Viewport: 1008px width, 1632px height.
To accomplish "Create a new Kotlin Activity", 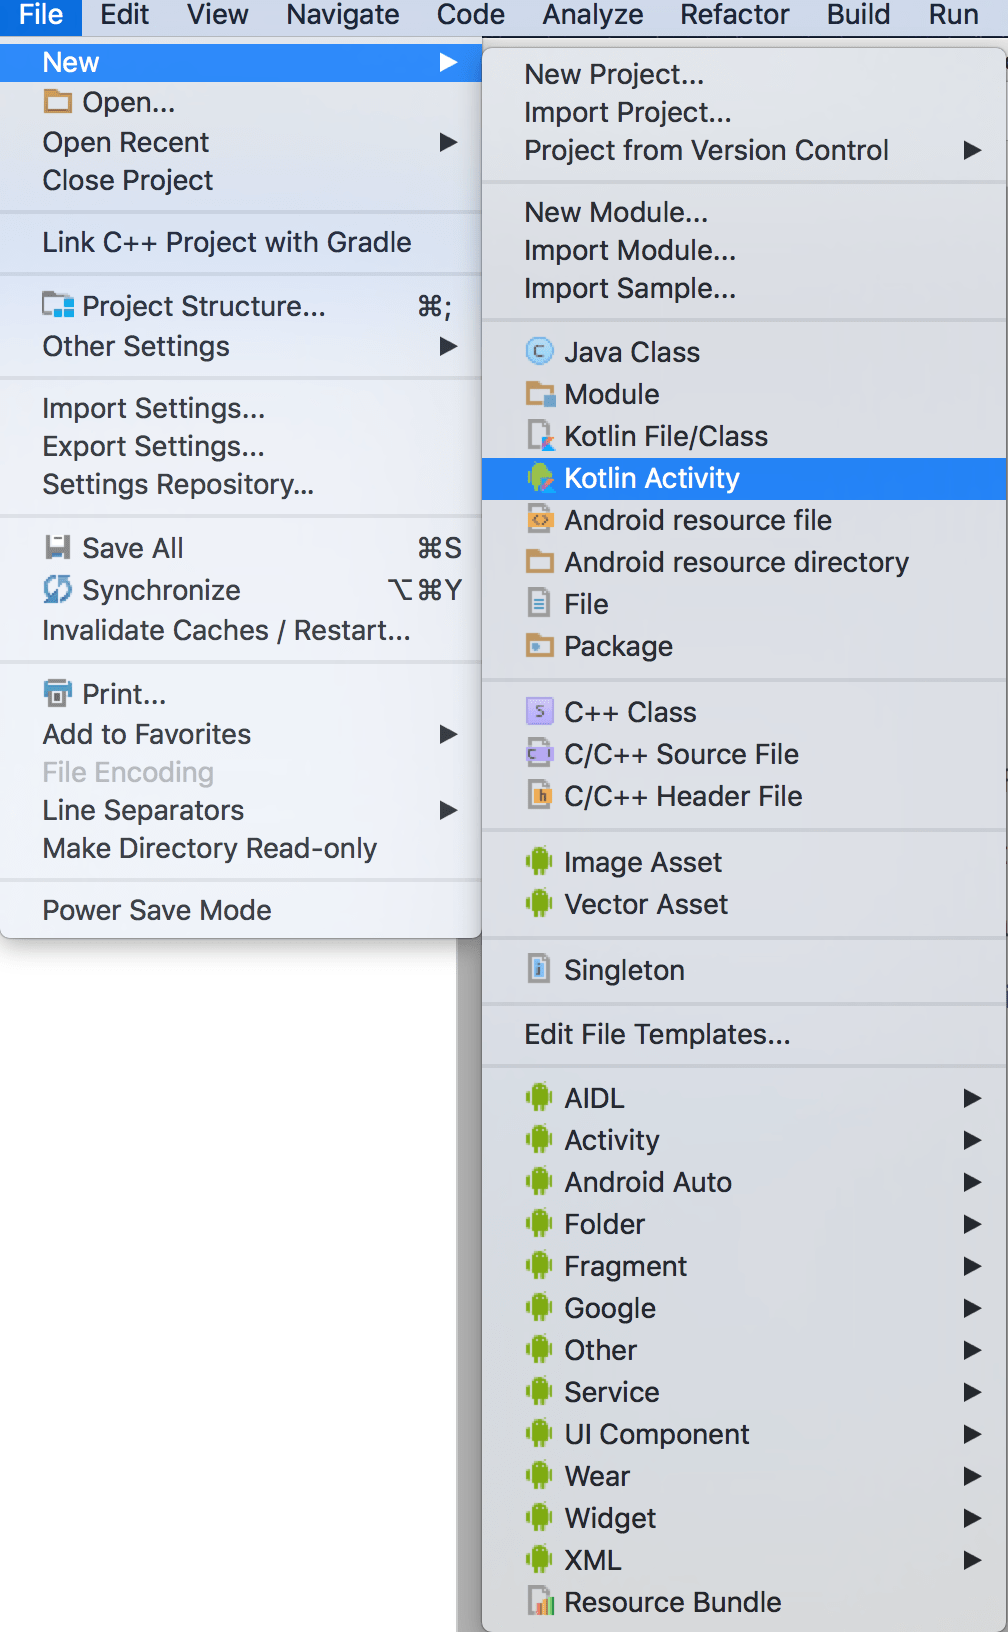I will (x=651, y=478).
